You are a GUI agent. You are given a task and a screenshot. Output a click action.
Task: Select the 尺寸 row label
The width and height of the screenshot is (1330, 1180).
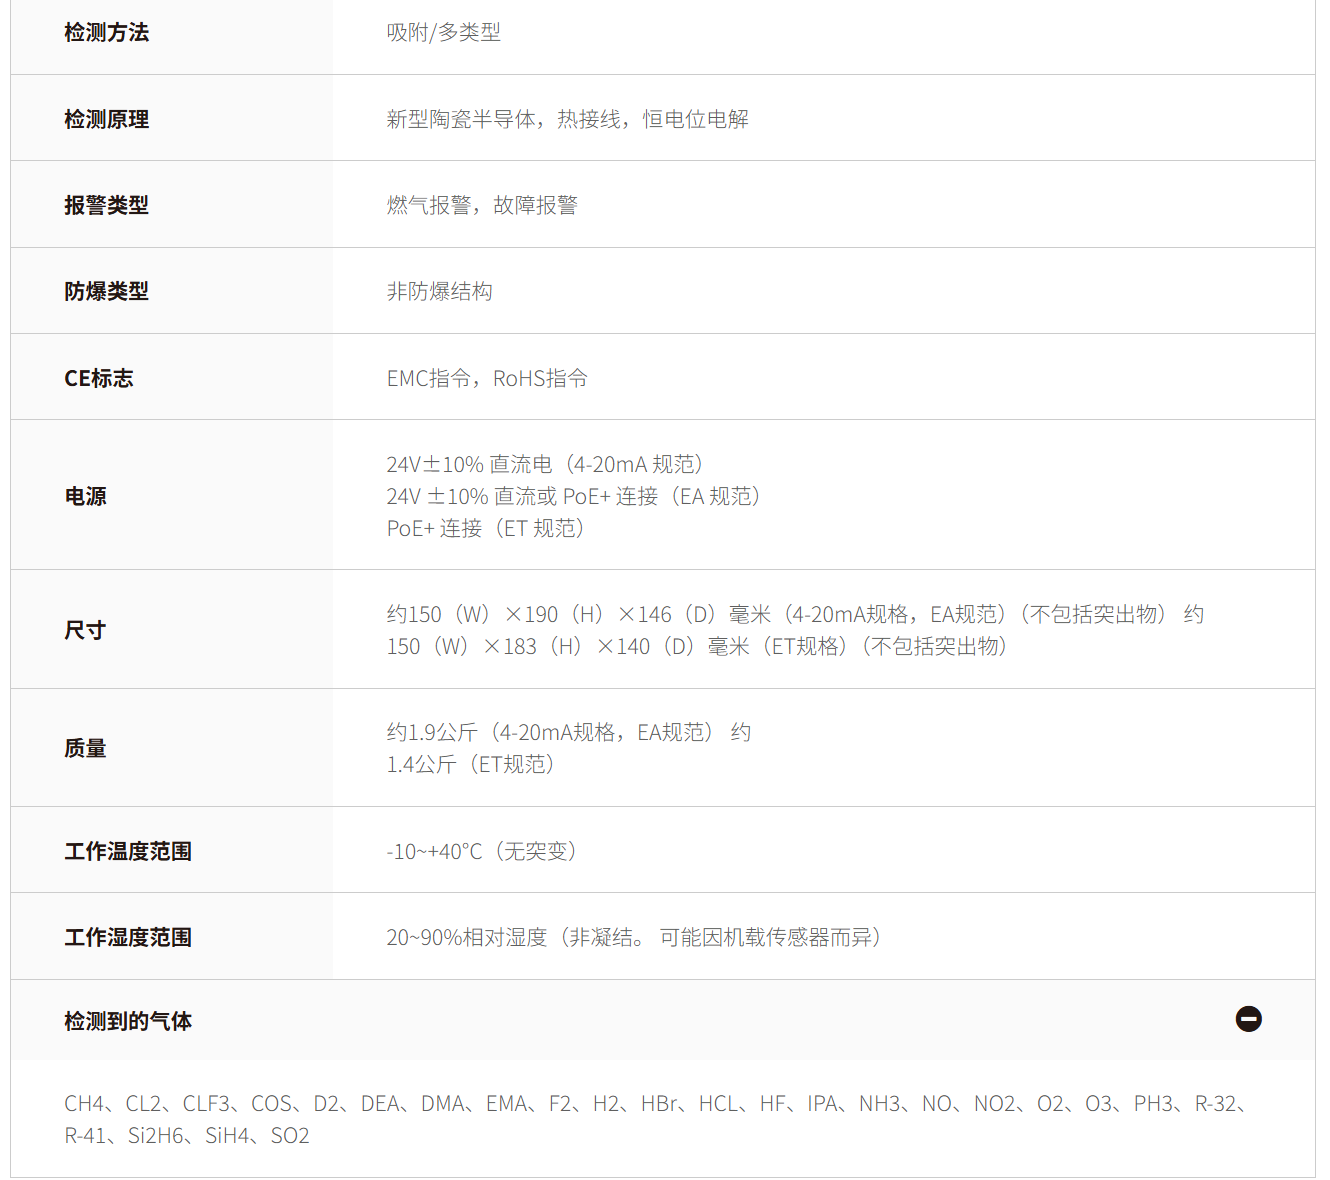coord(86,630)
